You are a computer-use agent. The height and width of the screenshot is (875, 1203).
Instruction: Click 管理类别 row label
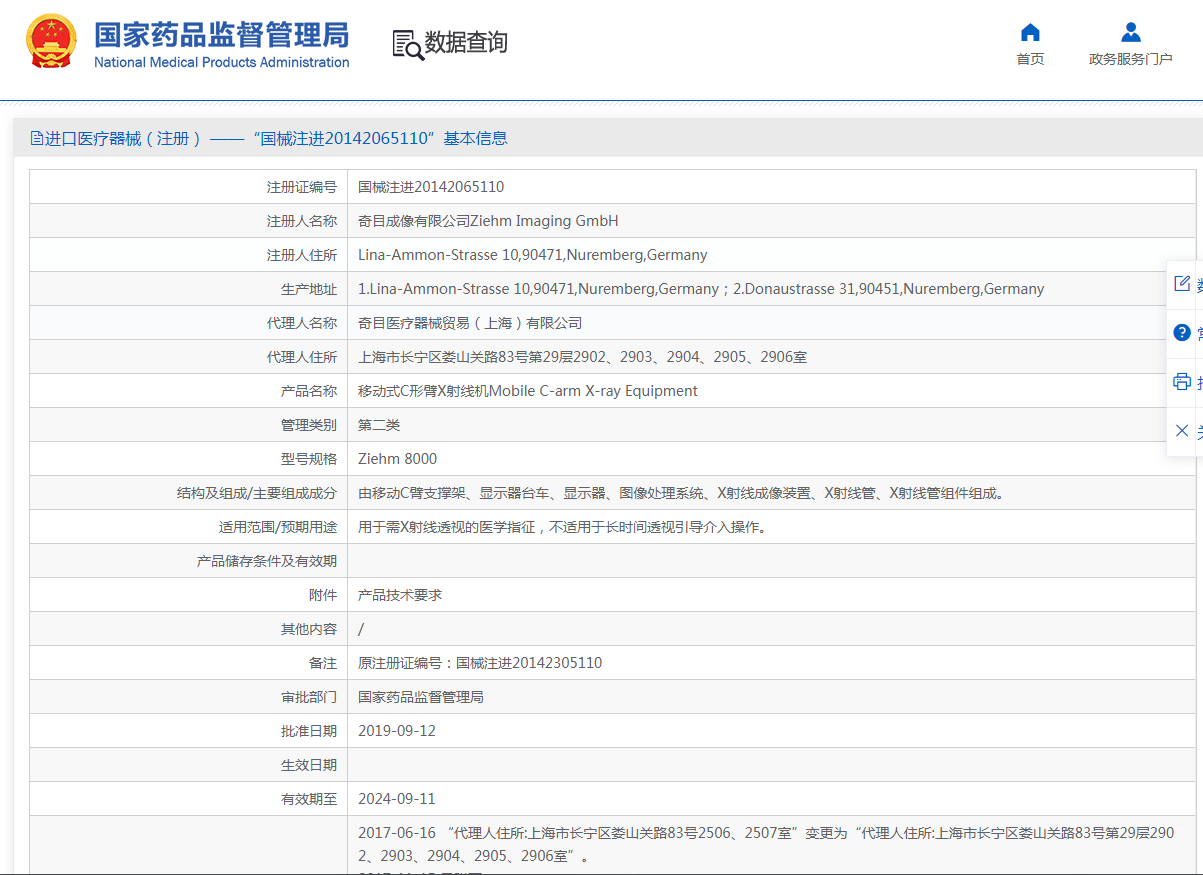(309, 425)
